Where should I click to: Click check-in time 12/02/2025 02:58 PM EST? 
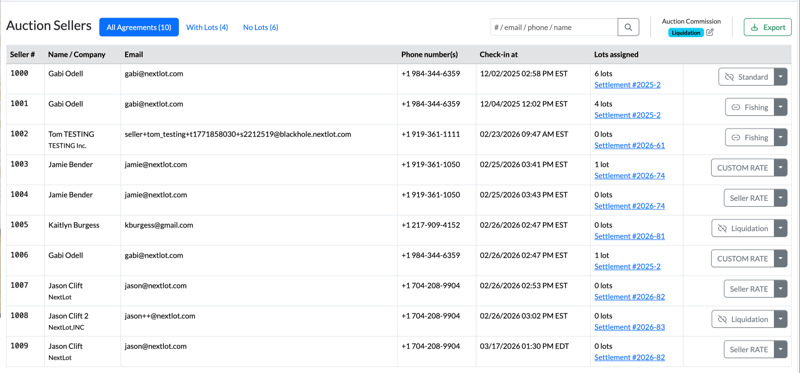click(x=523, y=73)
